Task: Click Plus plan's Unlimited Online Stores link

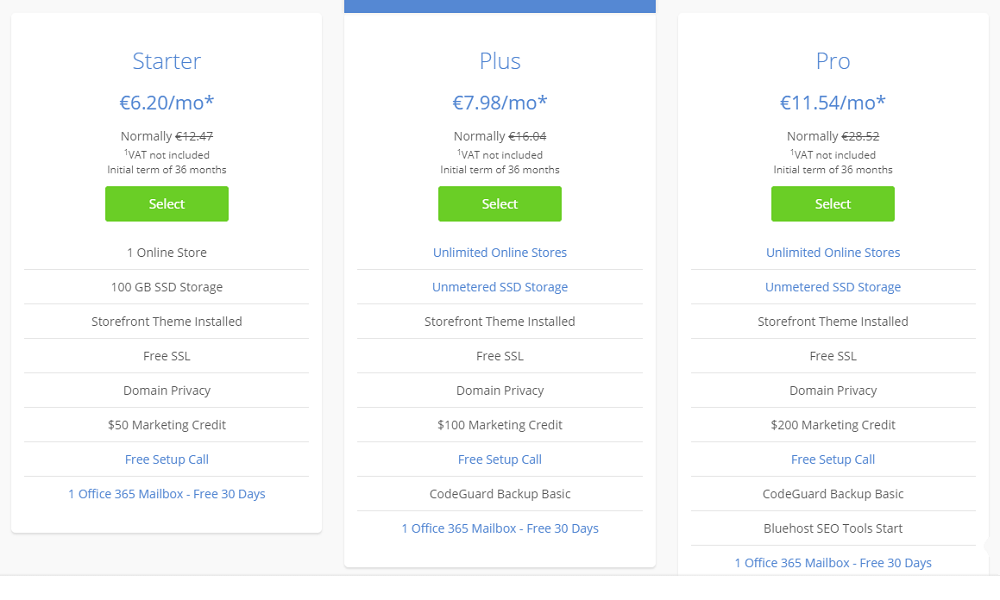Action: (x=500, y=253)
